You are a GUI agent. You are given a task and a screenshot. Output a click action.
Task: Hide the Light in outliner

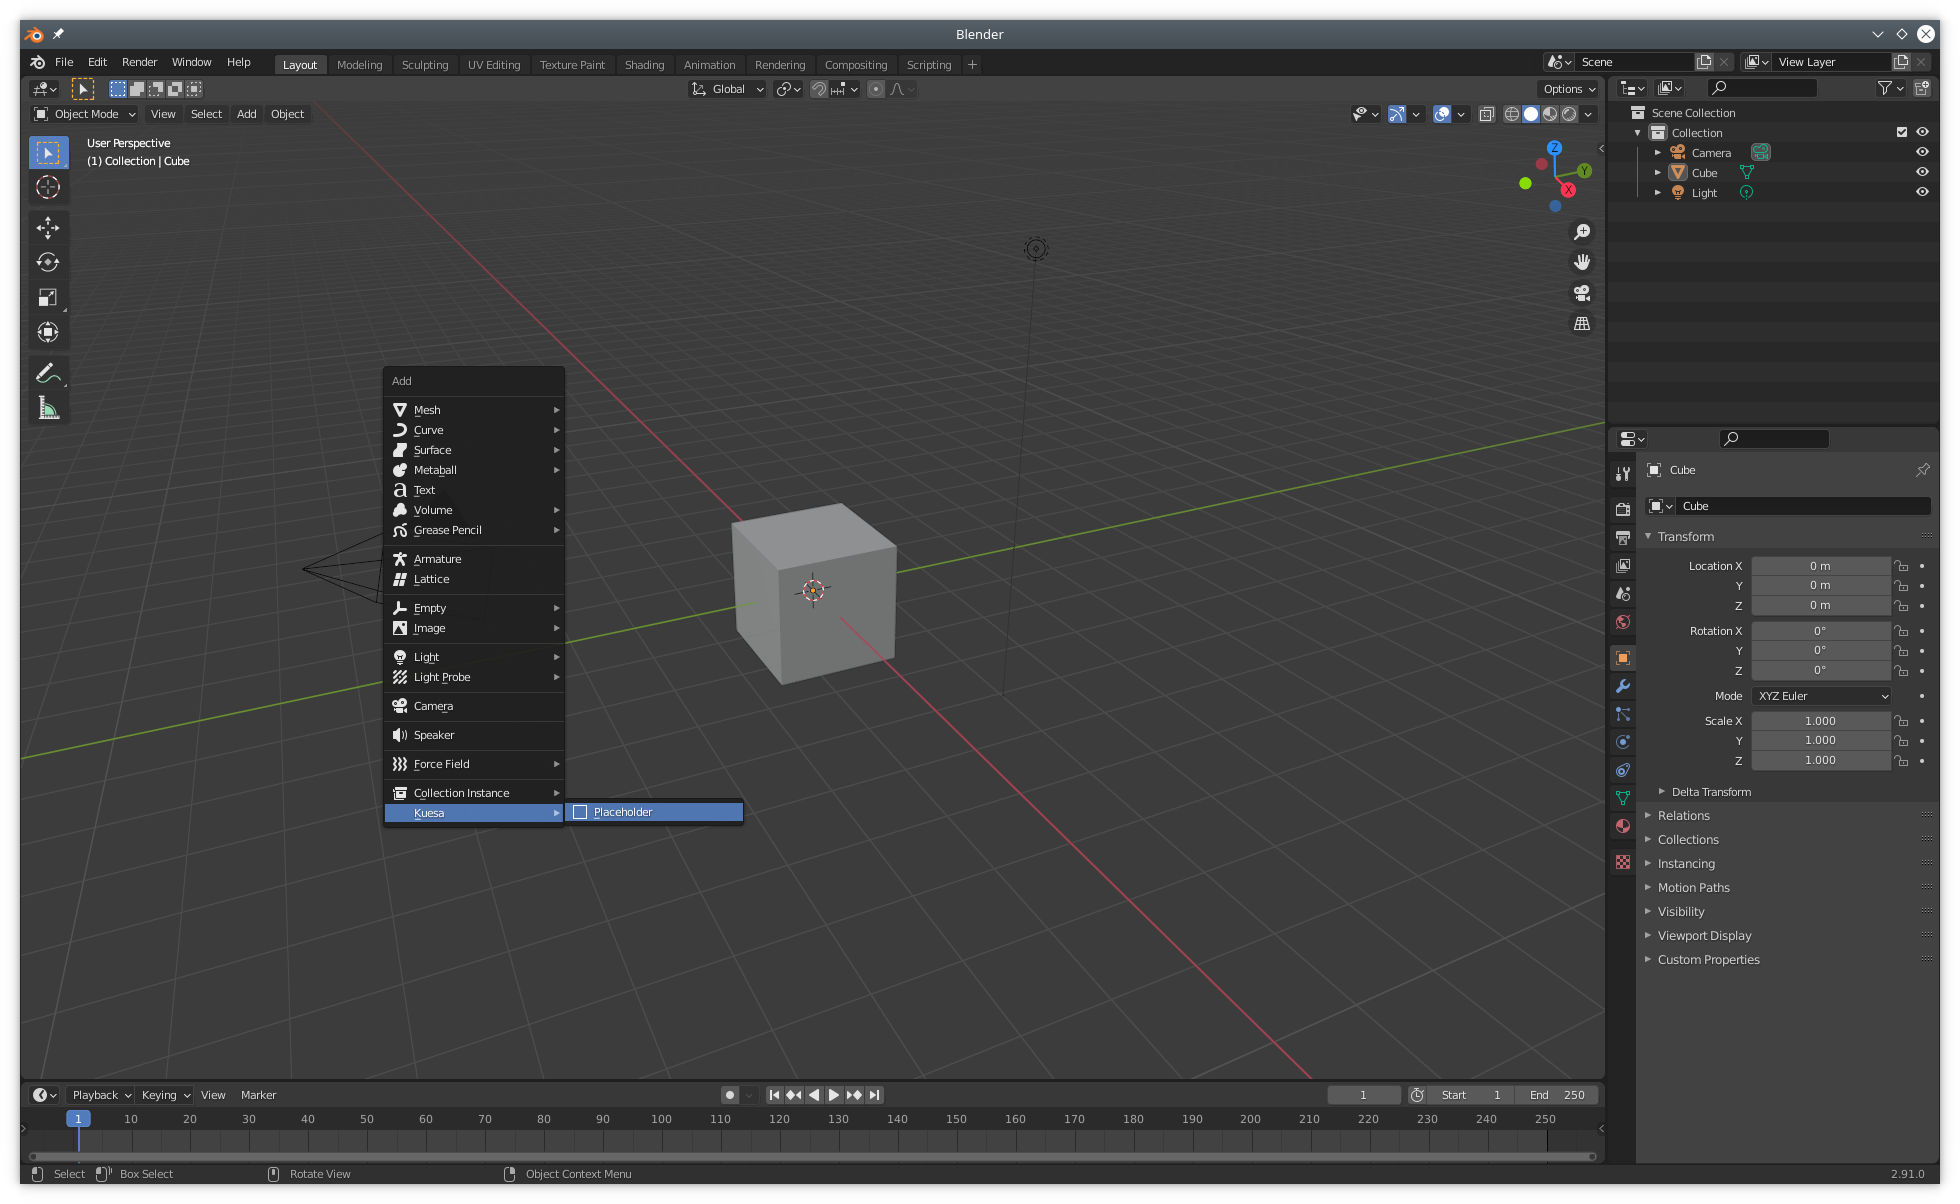tap(1922, 192)
